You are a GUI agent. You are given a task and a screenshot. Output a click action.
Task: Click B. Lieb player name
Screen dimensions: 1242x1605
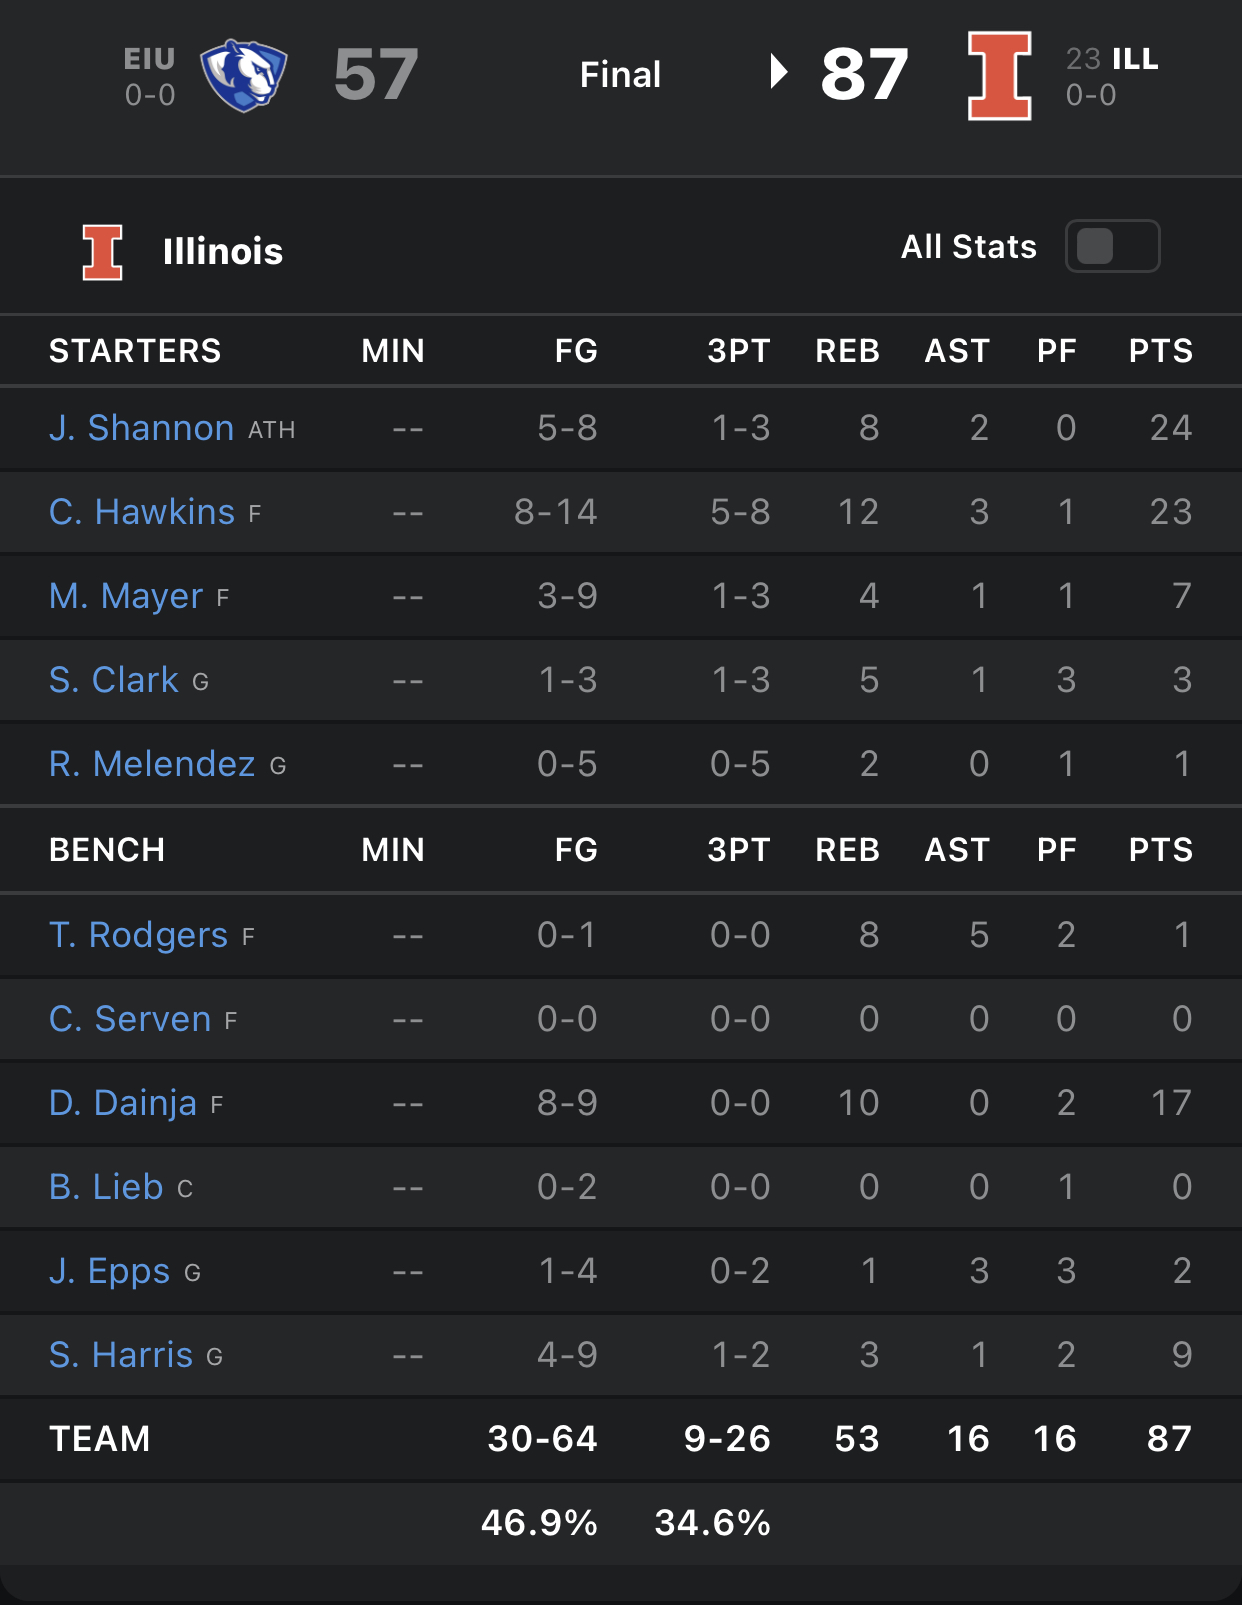coord(106,1187)
